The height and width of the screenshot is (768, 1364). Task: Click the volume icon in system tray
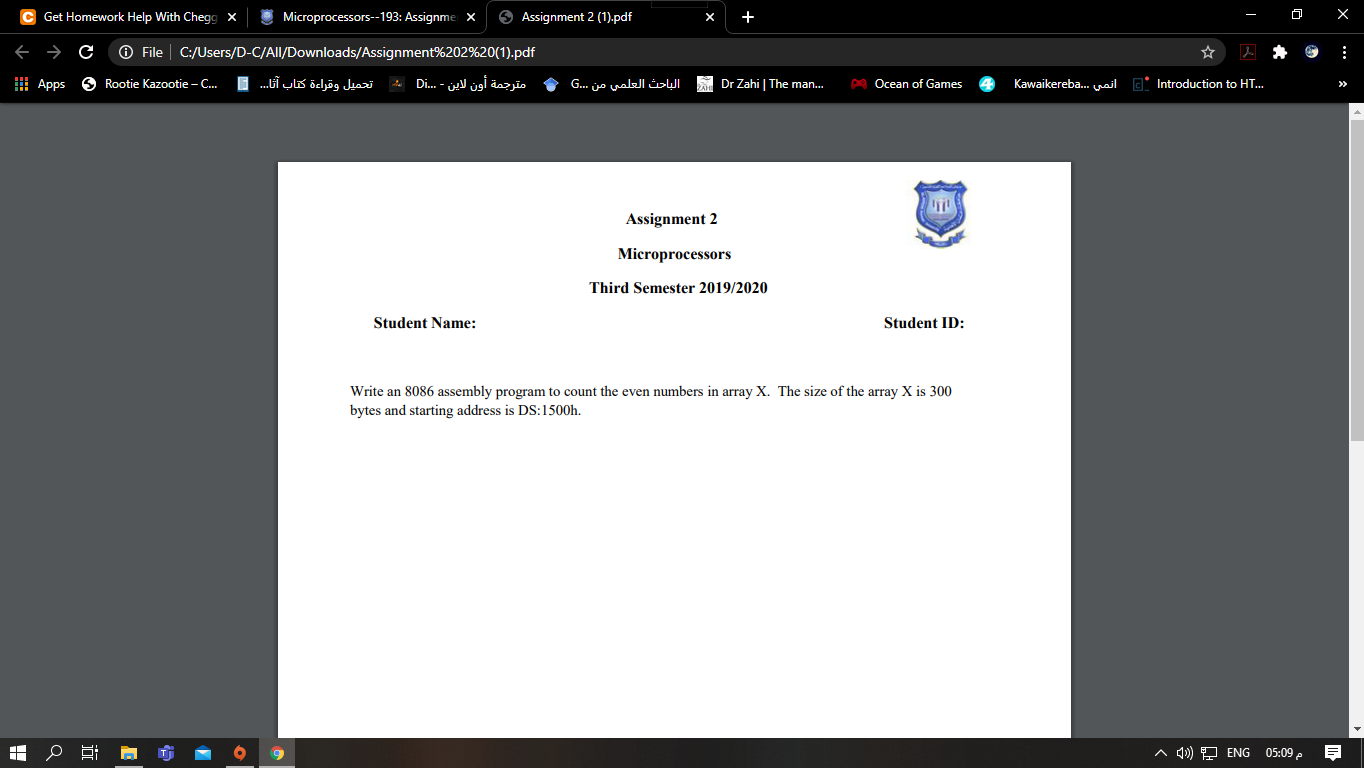point(1185,753)
